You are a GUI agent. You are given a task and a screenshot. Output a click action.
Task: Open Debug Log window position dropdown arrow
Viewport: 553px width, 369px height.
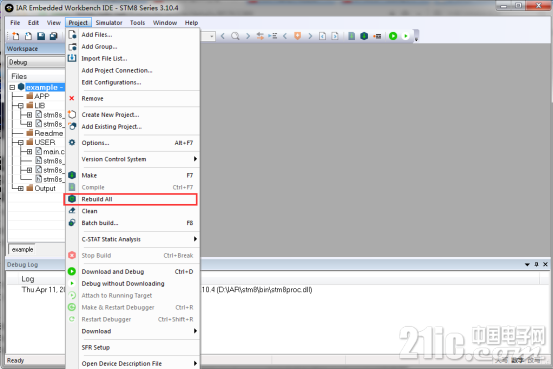pyautogui.click(x=527, y=264)
